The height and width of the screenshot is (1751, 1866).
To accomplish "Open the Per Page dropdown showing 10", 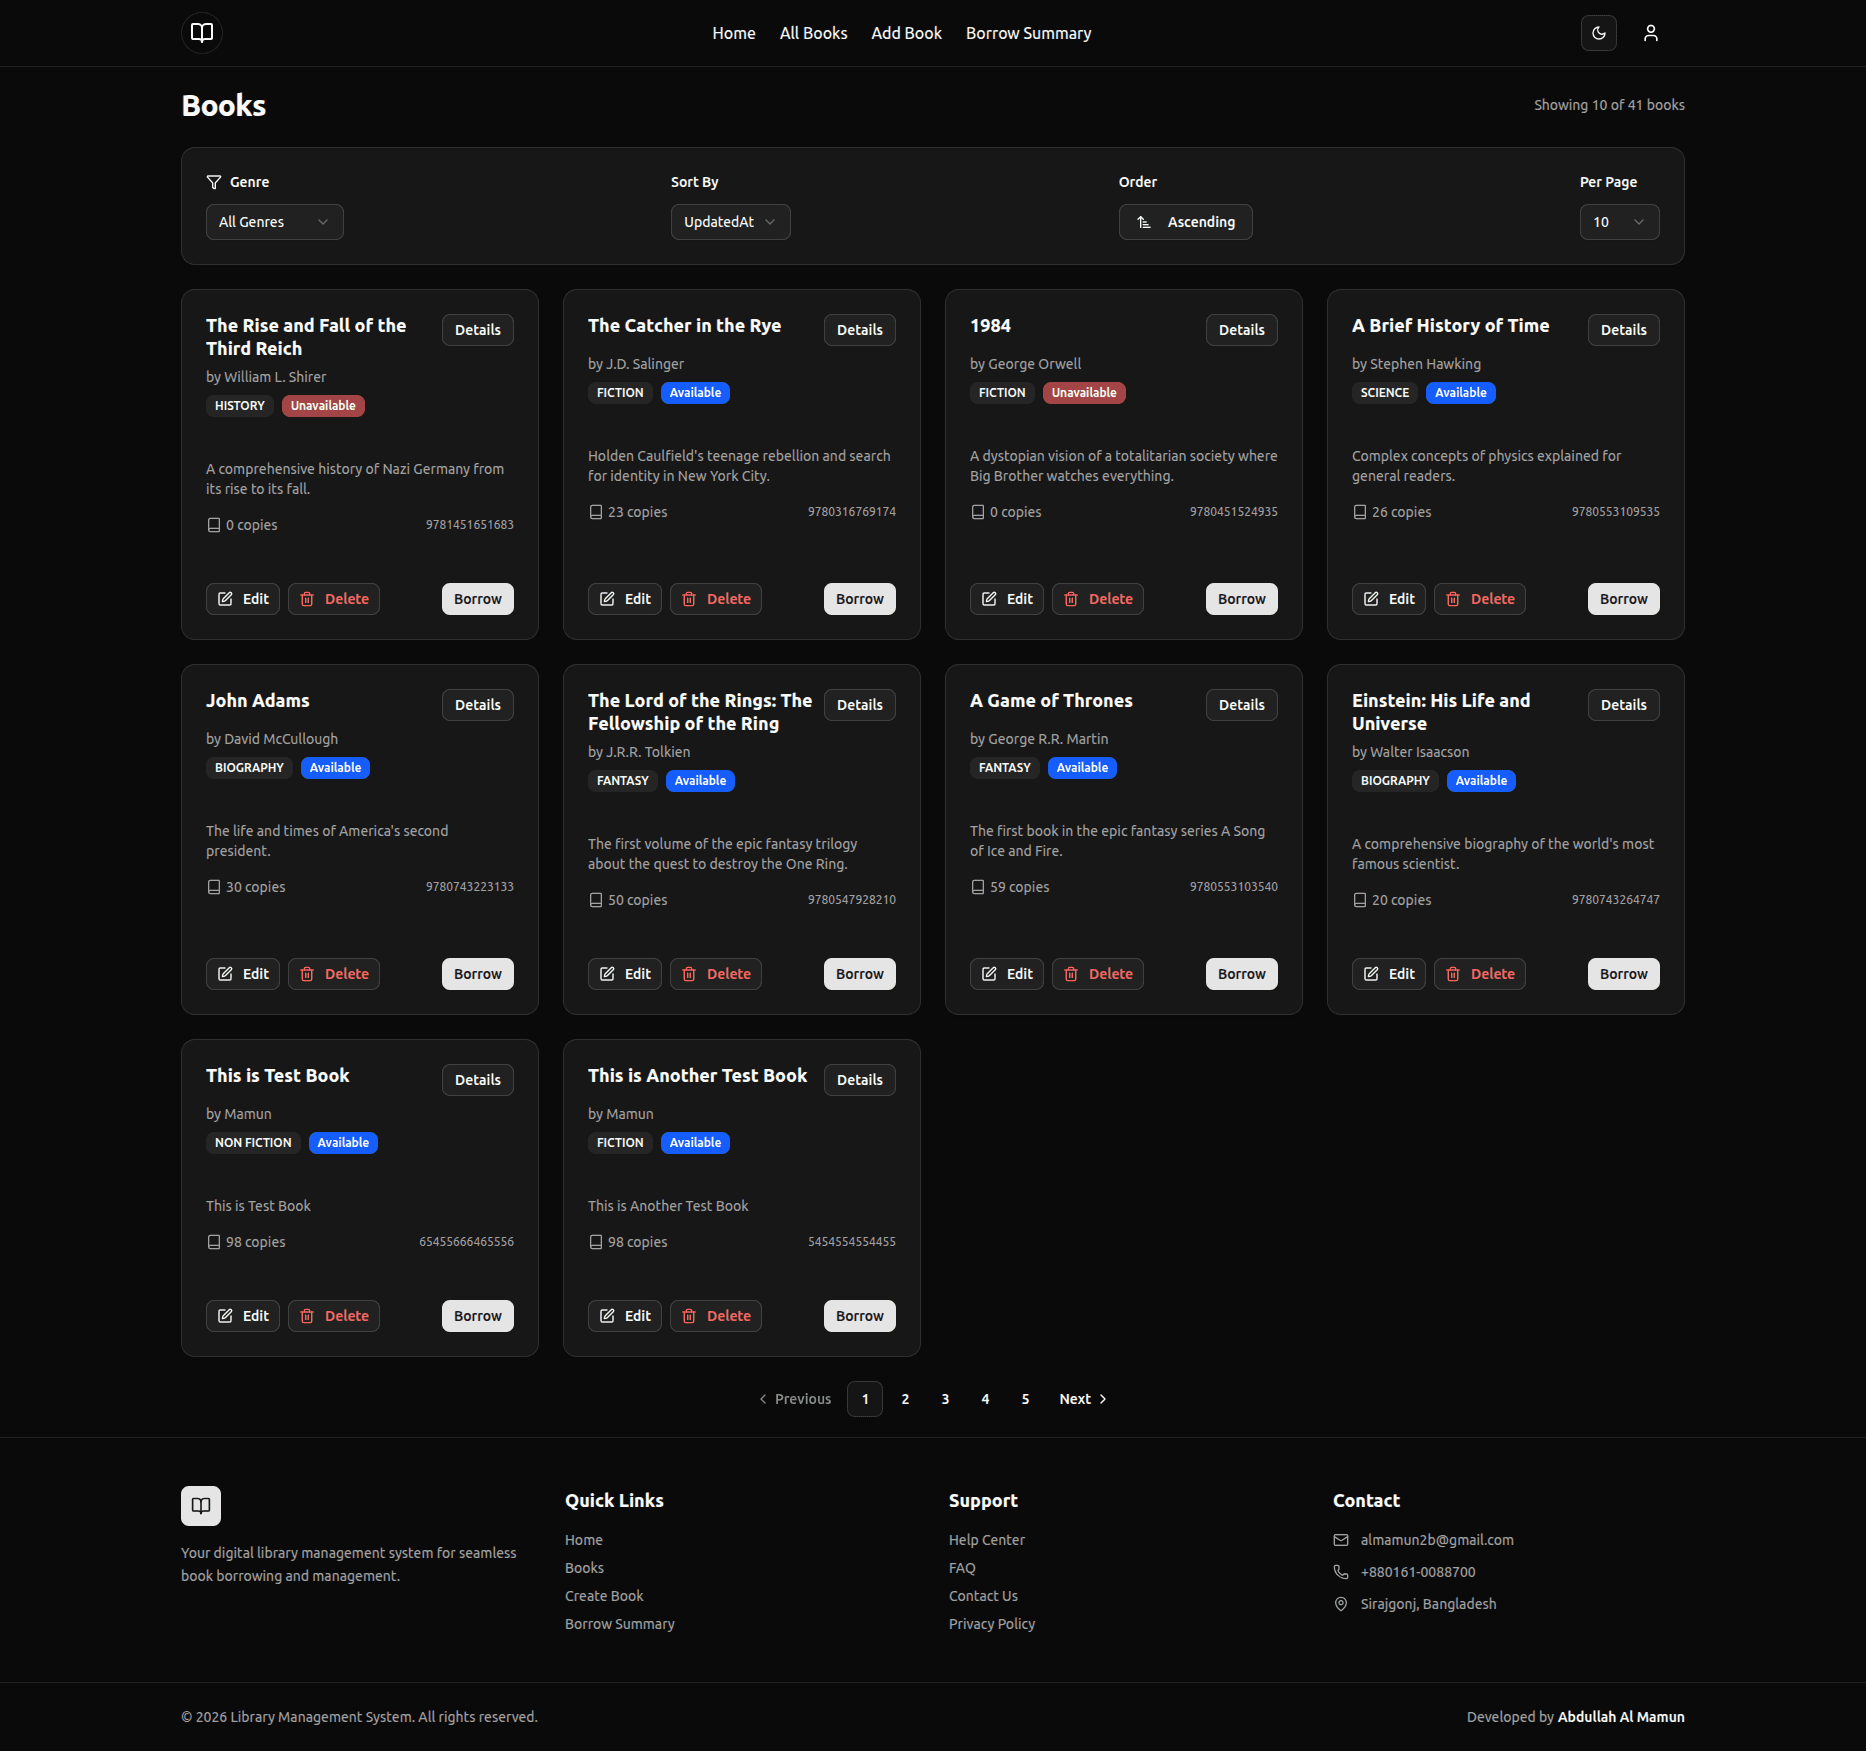I will (x=1618, y=222).
